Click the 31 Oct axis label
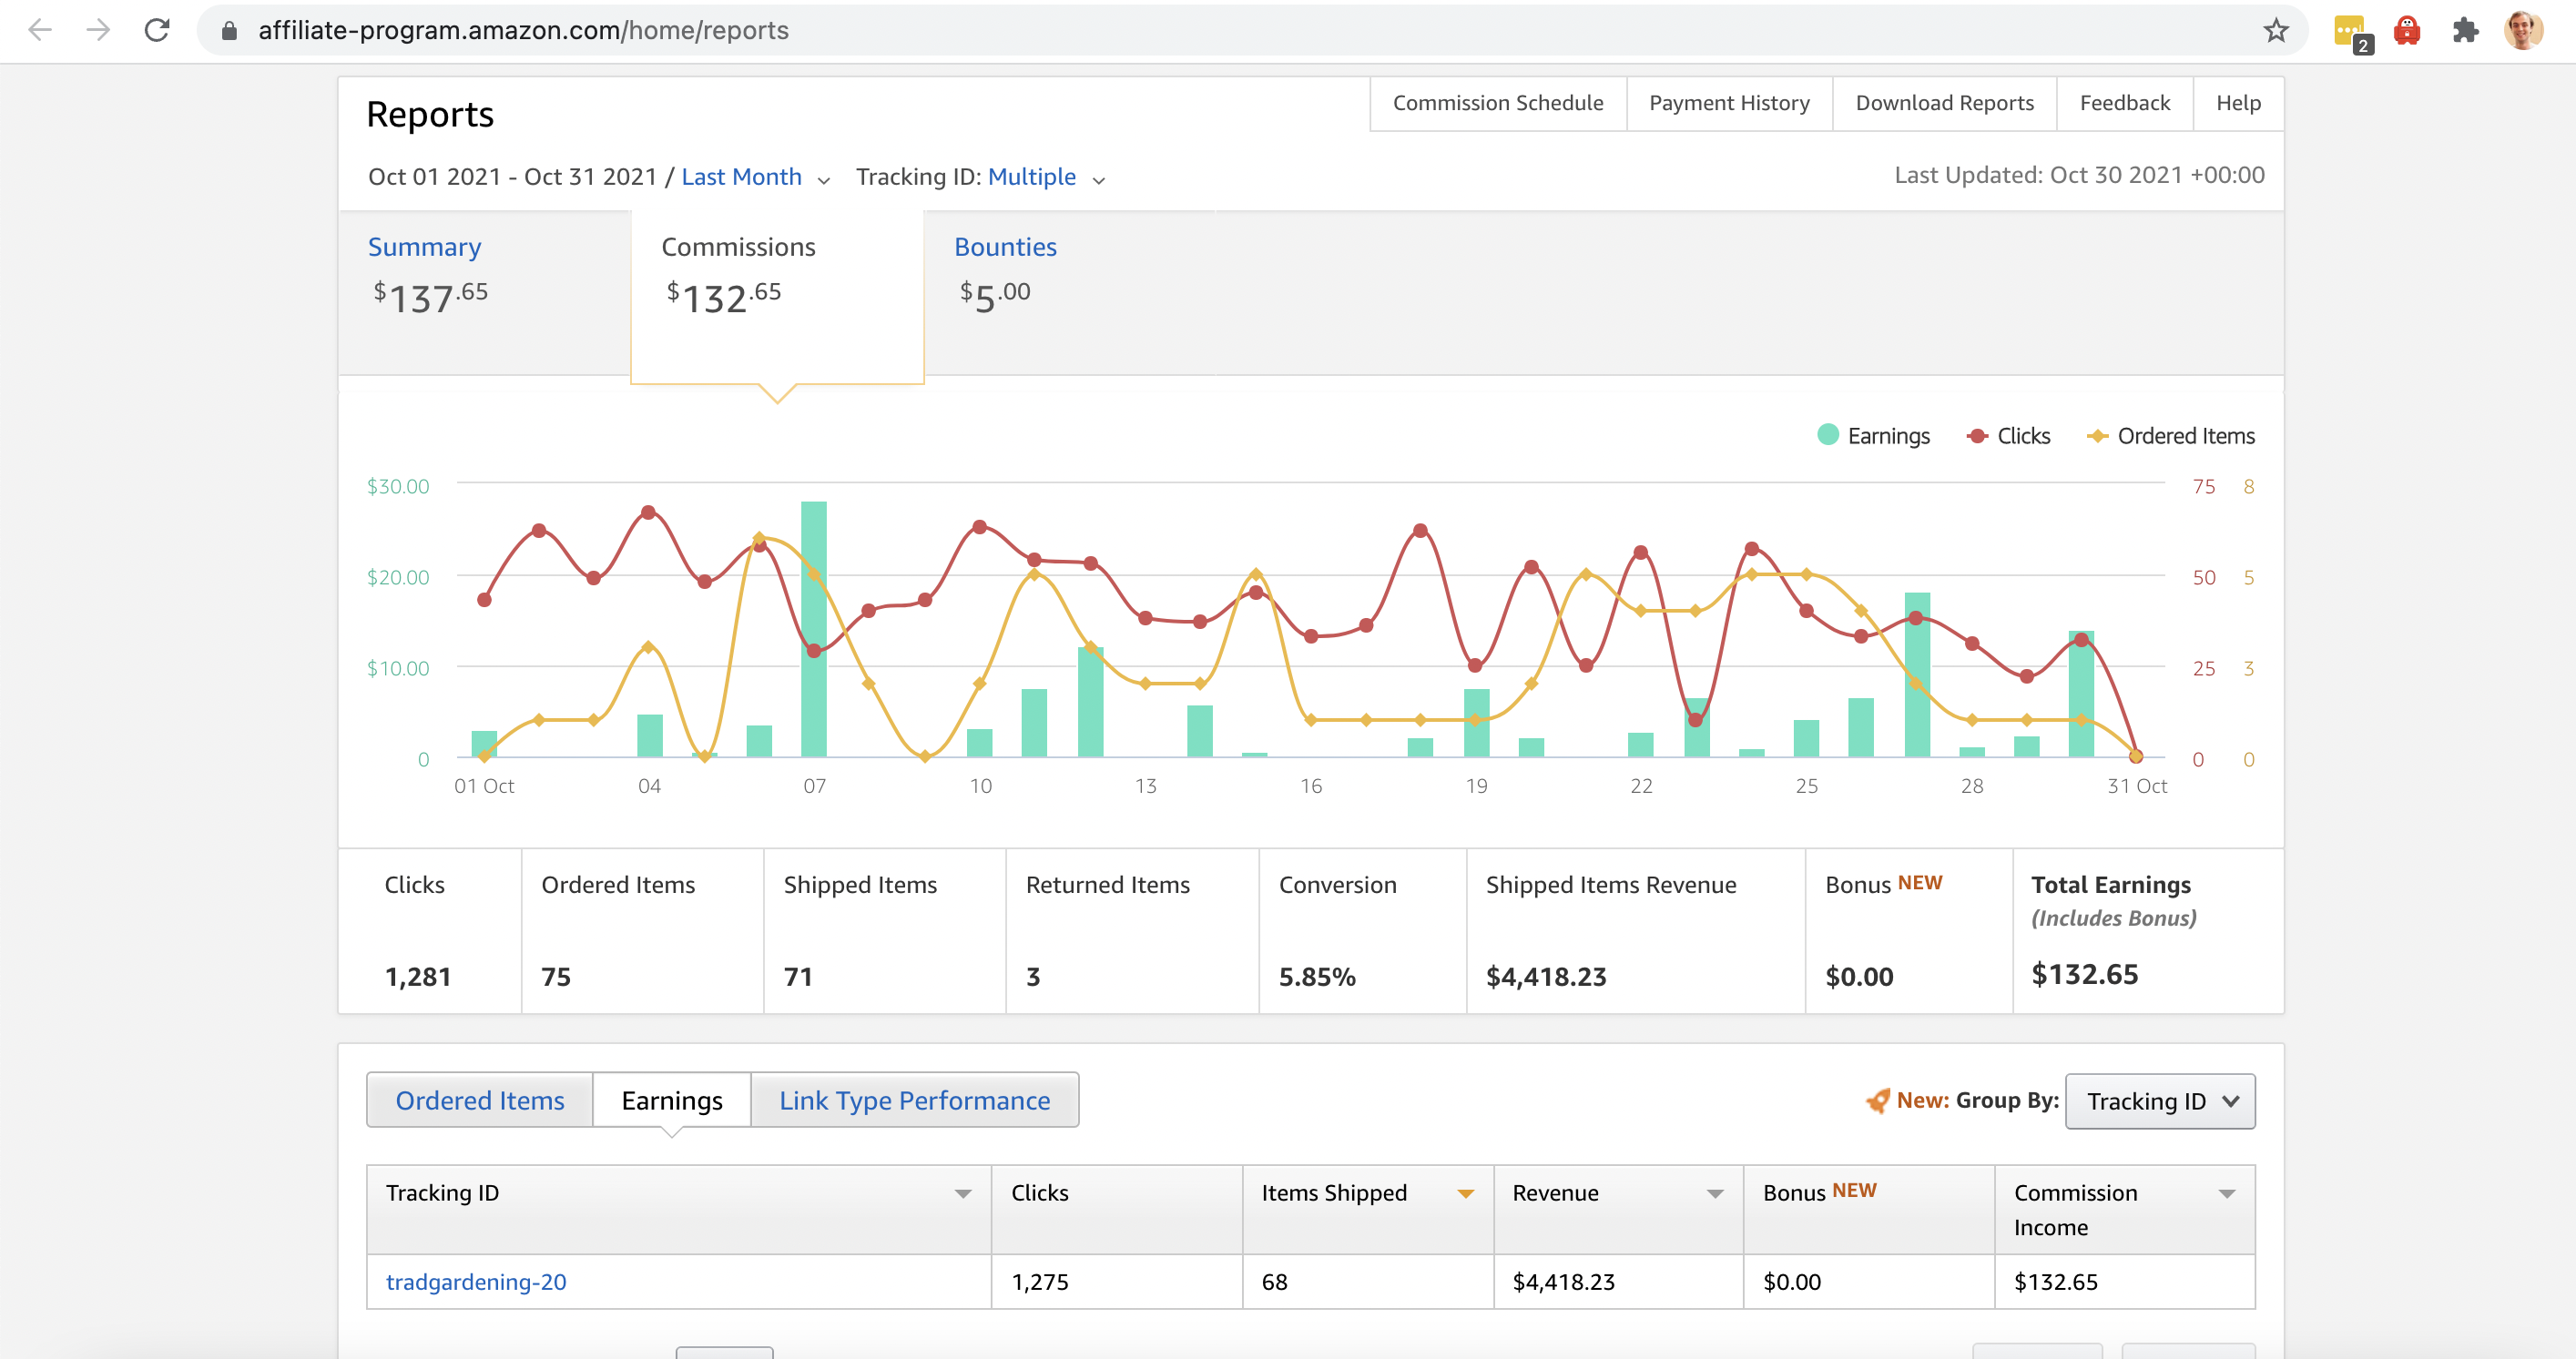 click(2137, 786)
